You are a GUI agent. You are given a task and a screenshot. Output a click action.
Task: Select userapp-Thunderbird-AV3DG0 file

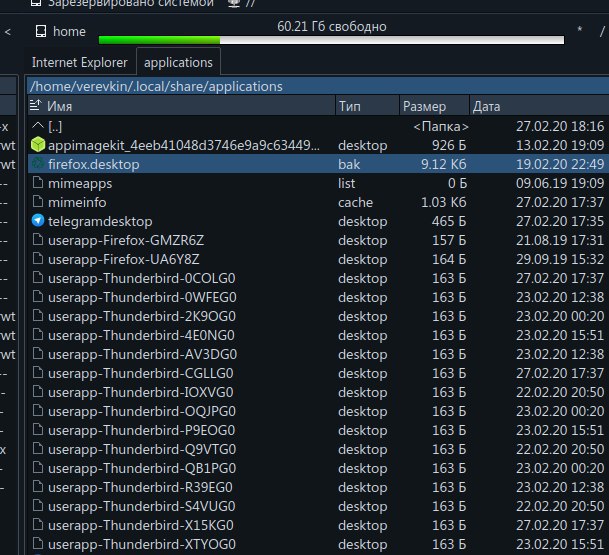pyautogui.click(x=318, y=354)
